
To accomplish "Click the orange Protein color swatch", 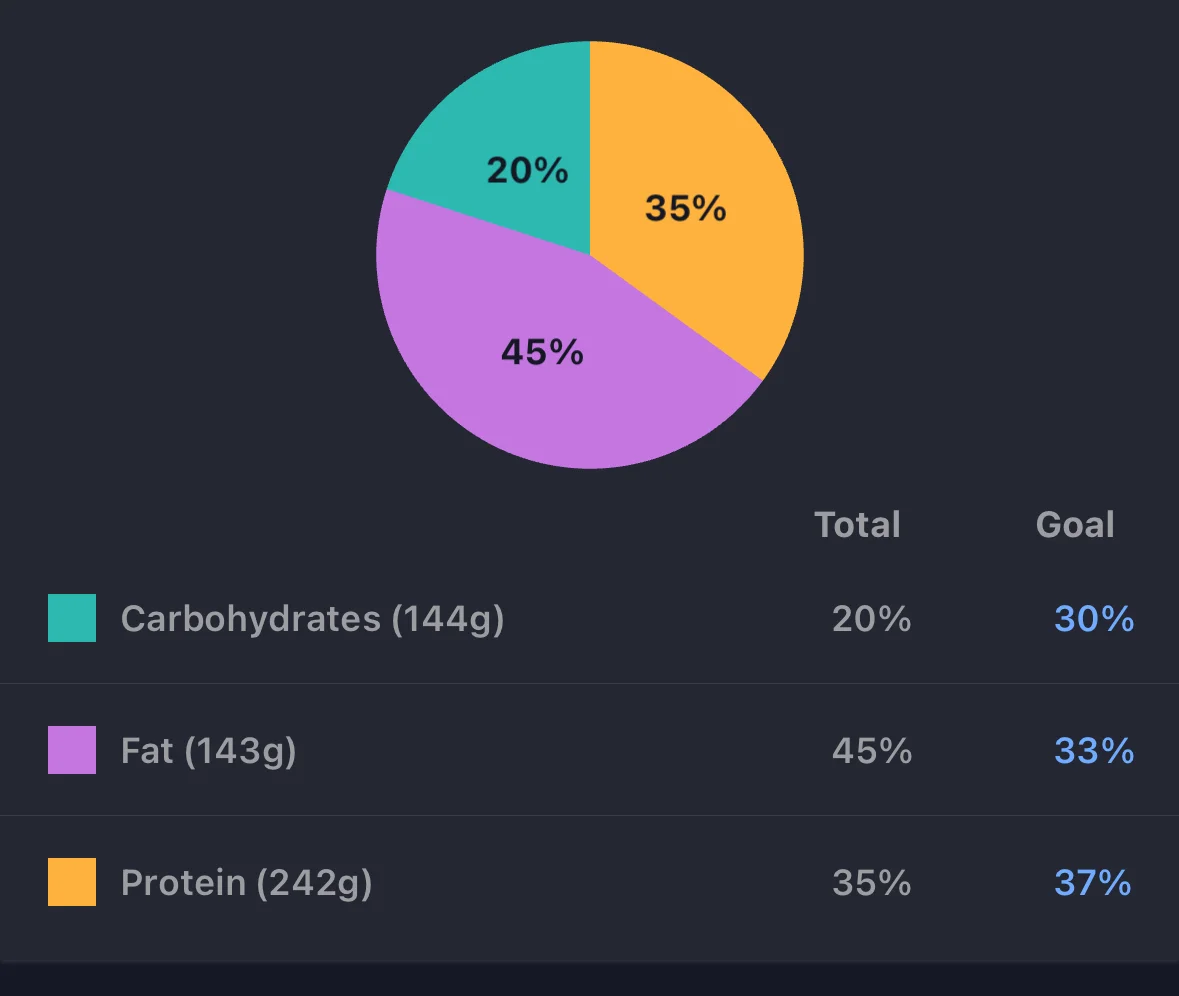I will 72,882.
